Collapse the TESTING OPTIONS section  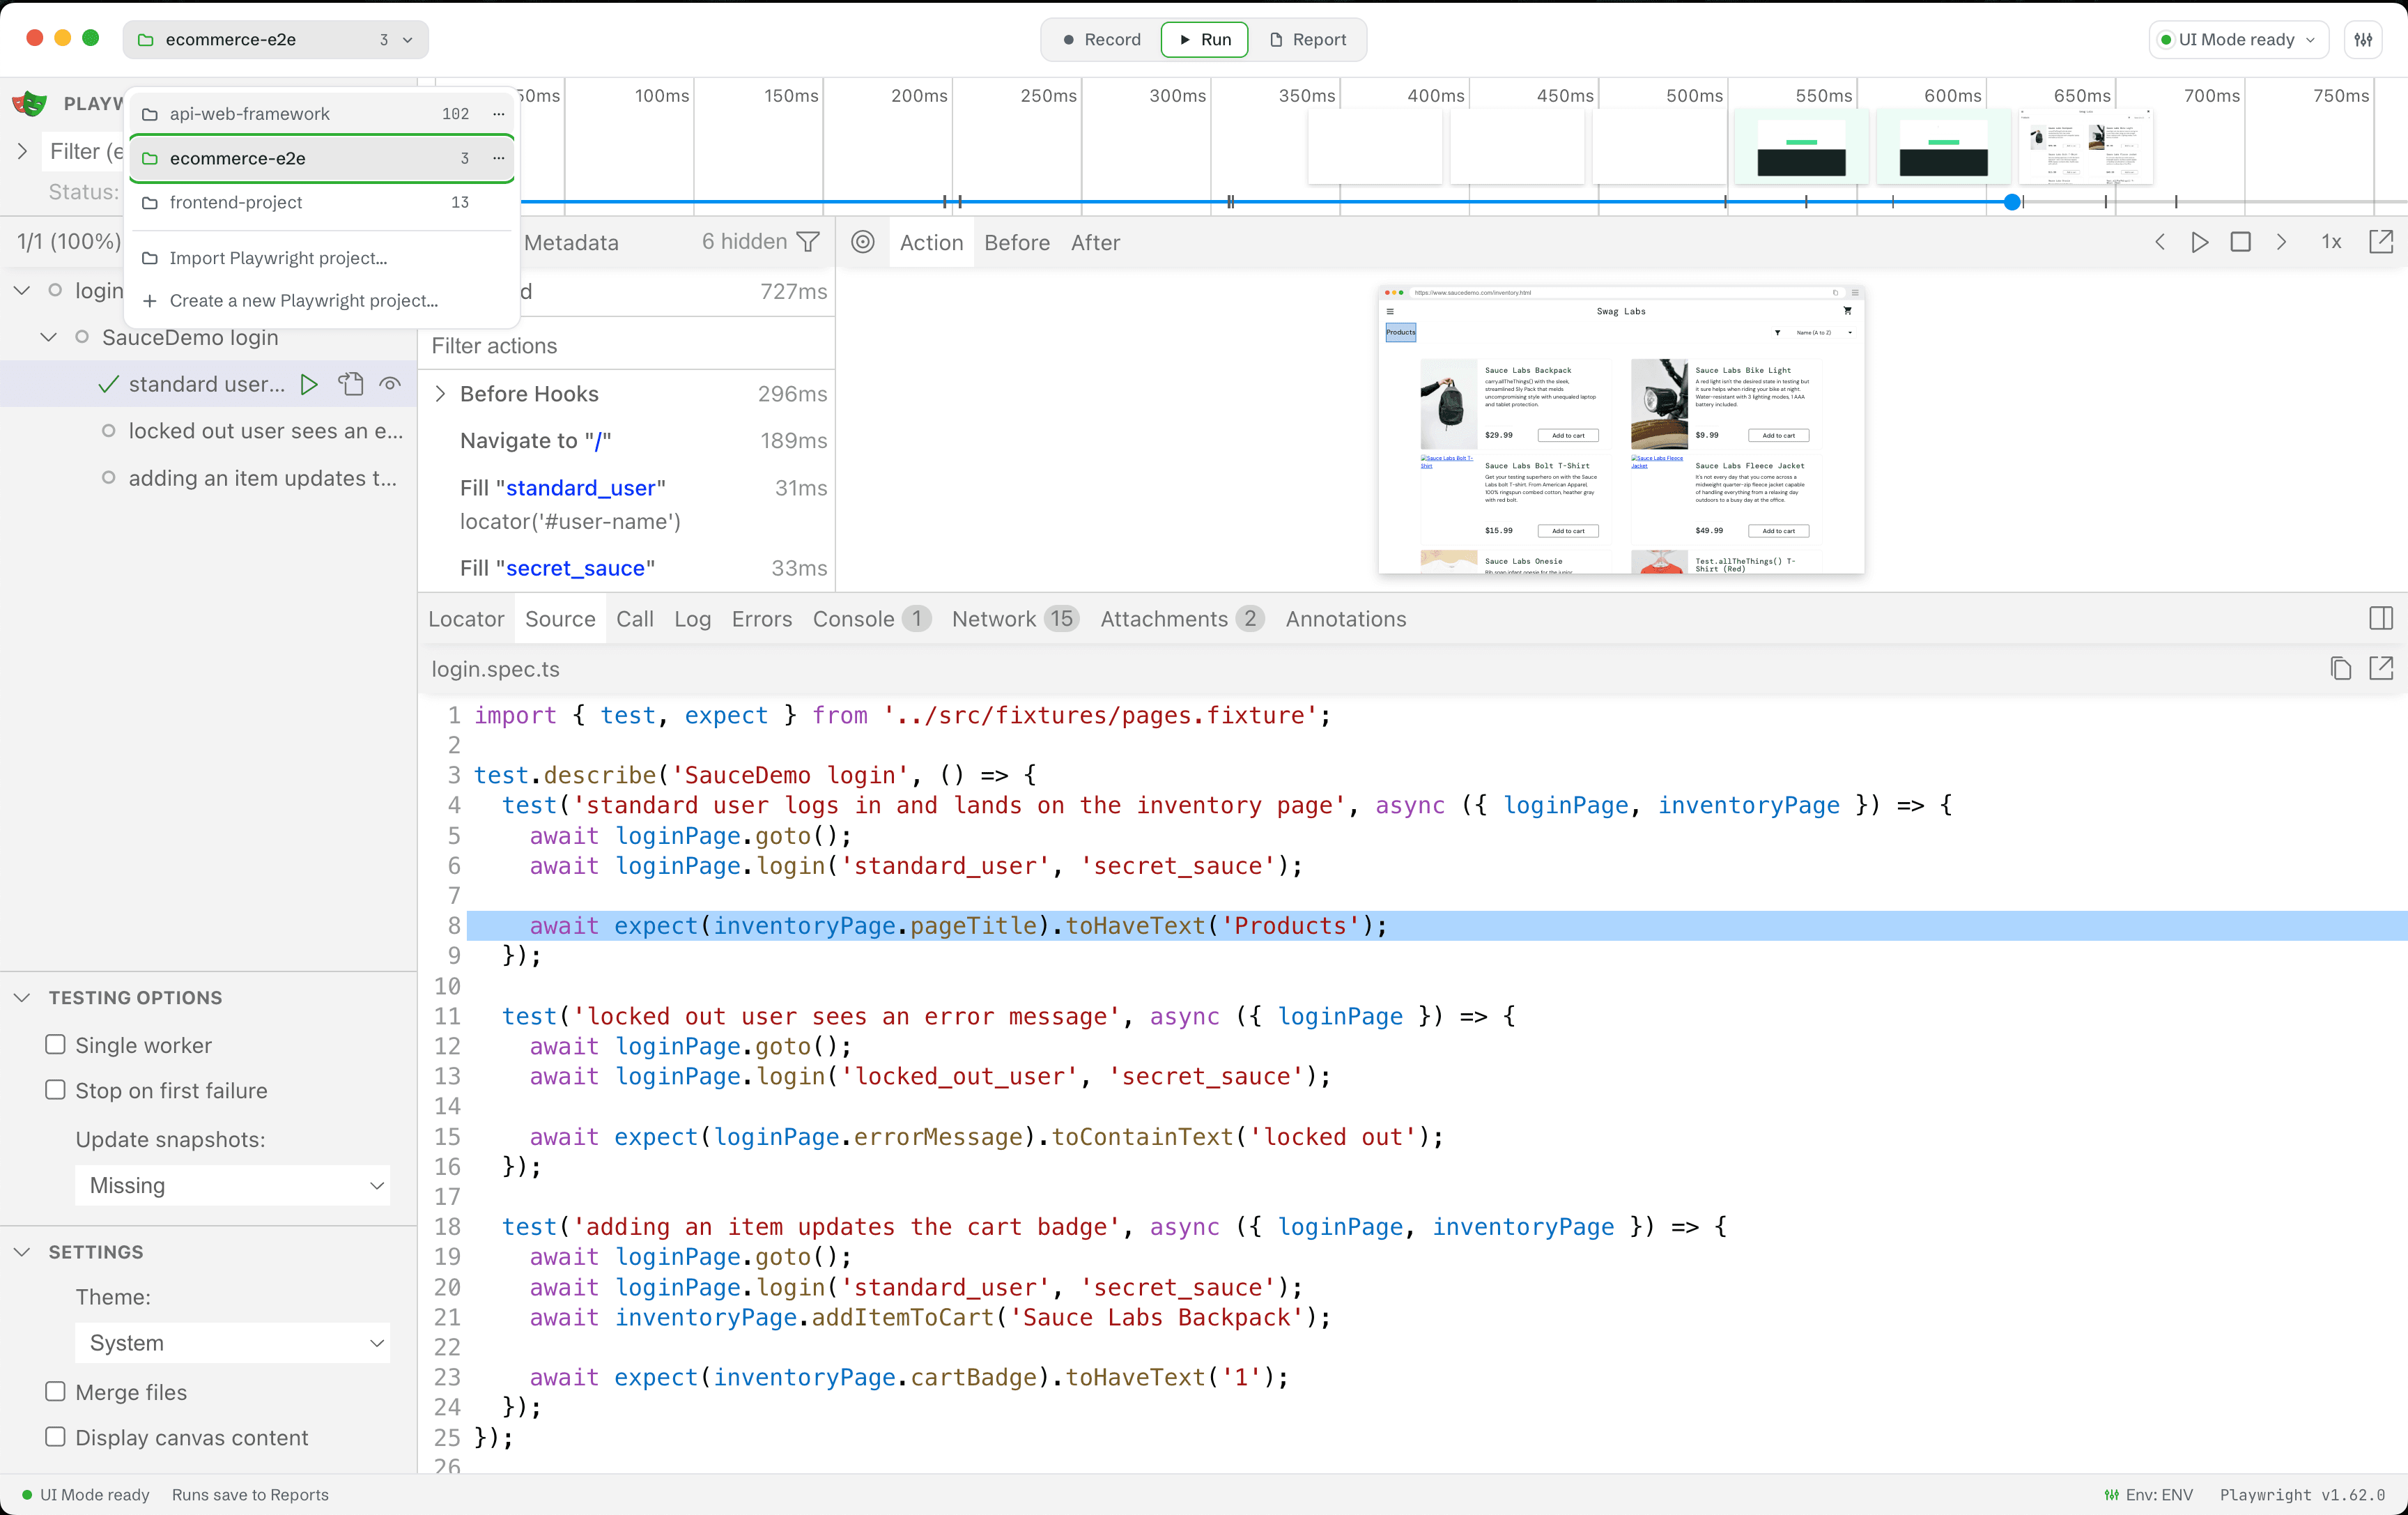pyautogui.click(x=22, y=997)
